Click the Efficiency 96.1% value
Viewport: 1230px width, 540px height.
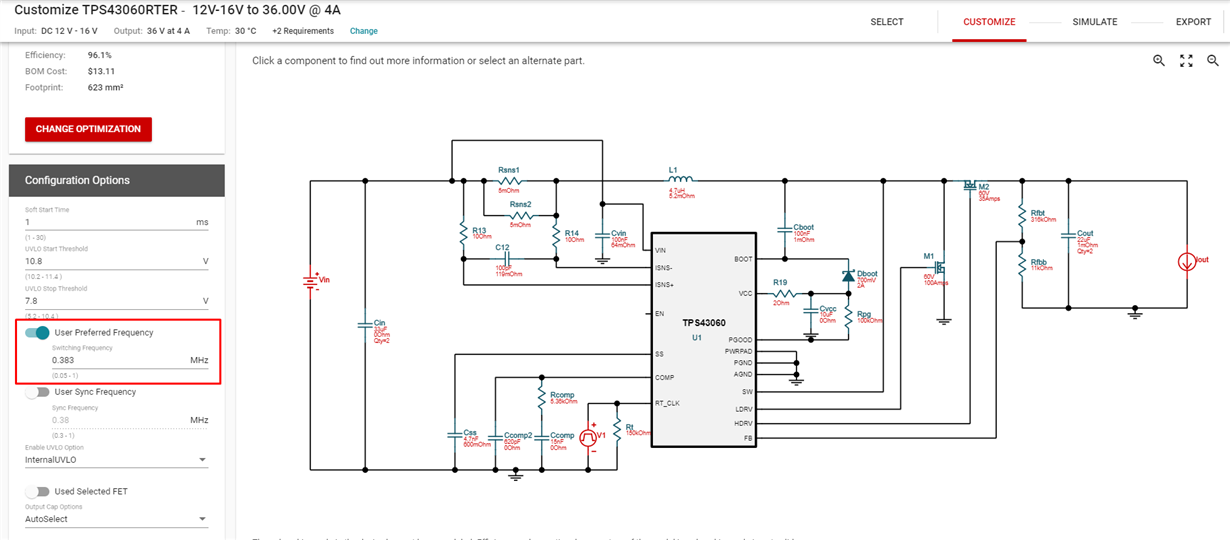(100, 55)
